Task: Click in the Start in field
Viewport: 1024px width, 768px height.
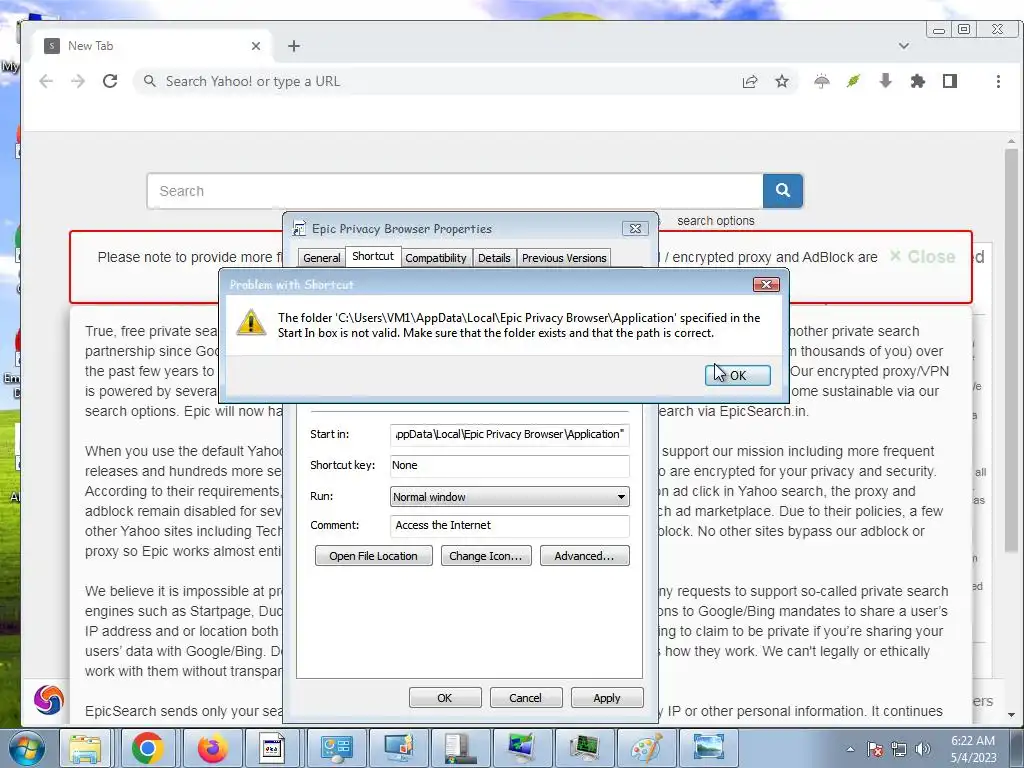Action: tap(509, 434)
